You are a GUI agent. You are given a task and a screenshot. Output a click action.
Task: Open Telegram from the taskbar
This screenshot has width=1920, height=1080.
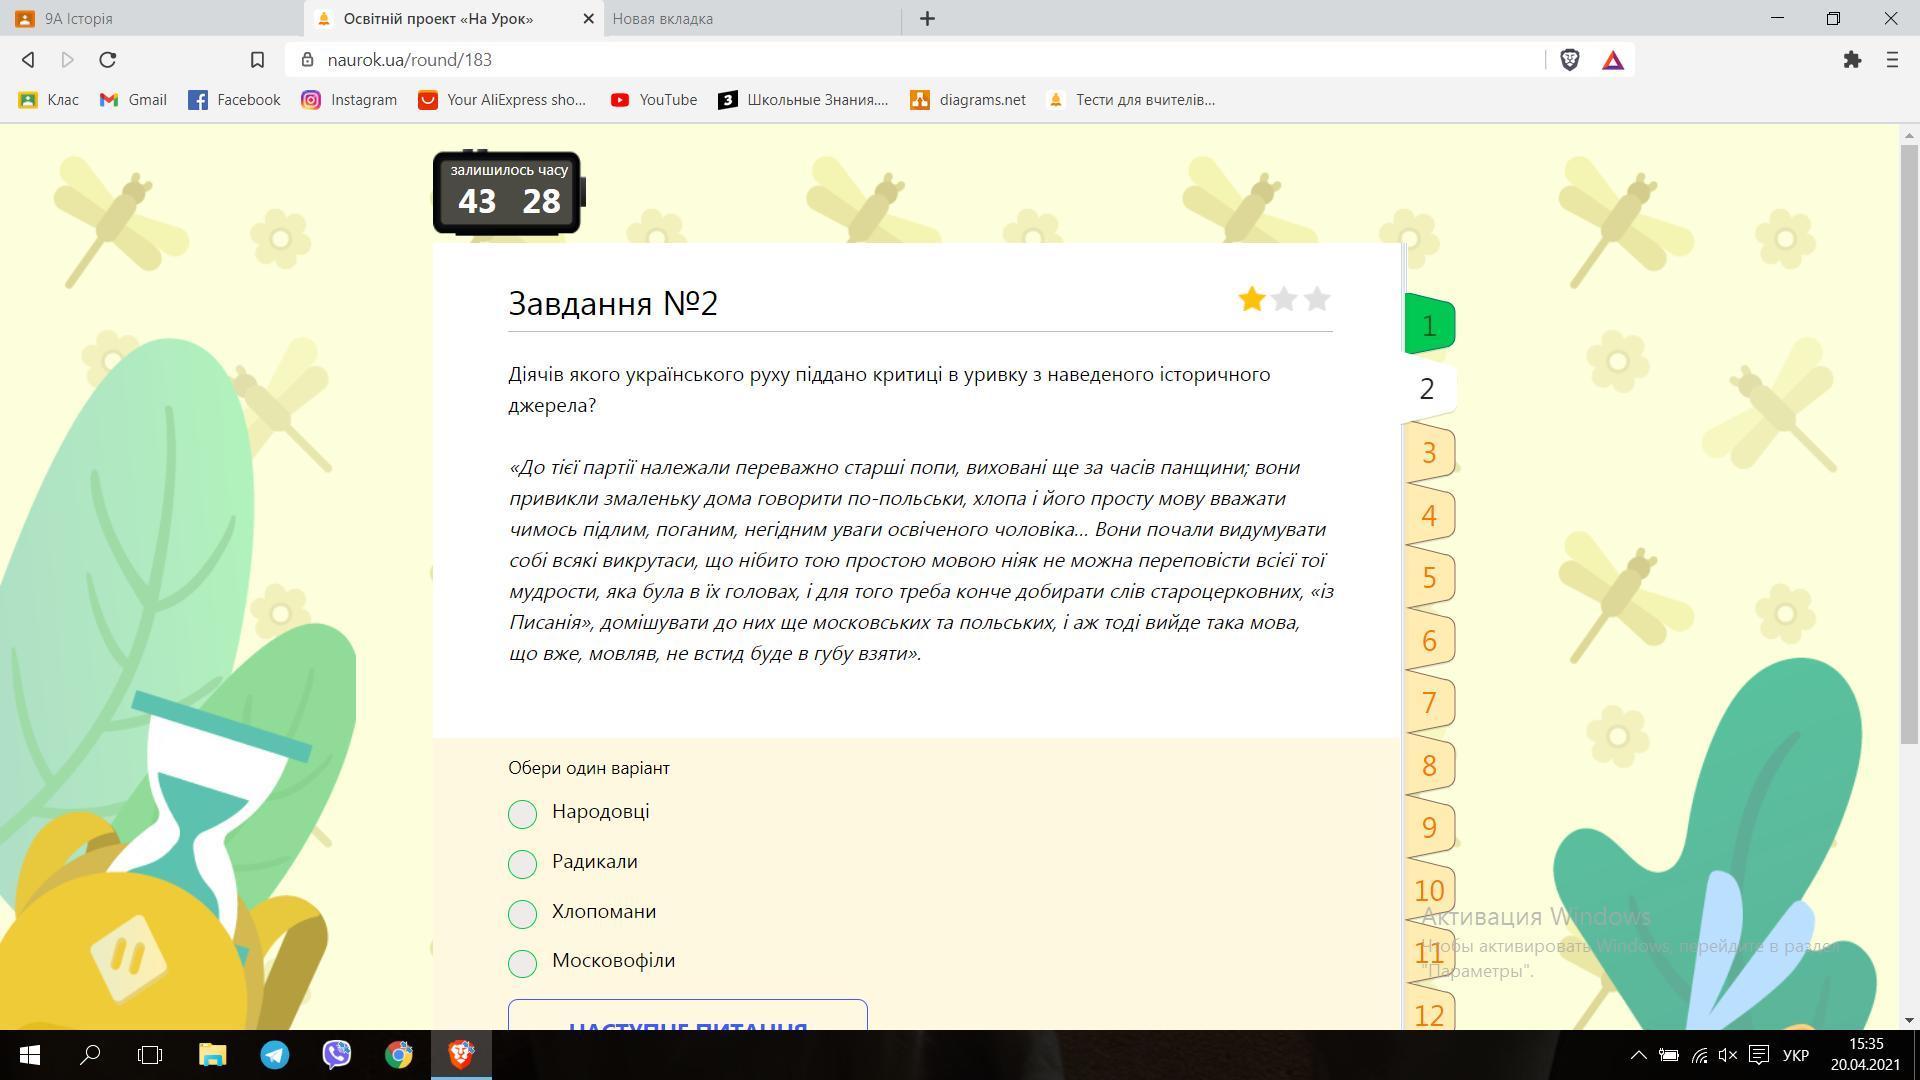275,1055
